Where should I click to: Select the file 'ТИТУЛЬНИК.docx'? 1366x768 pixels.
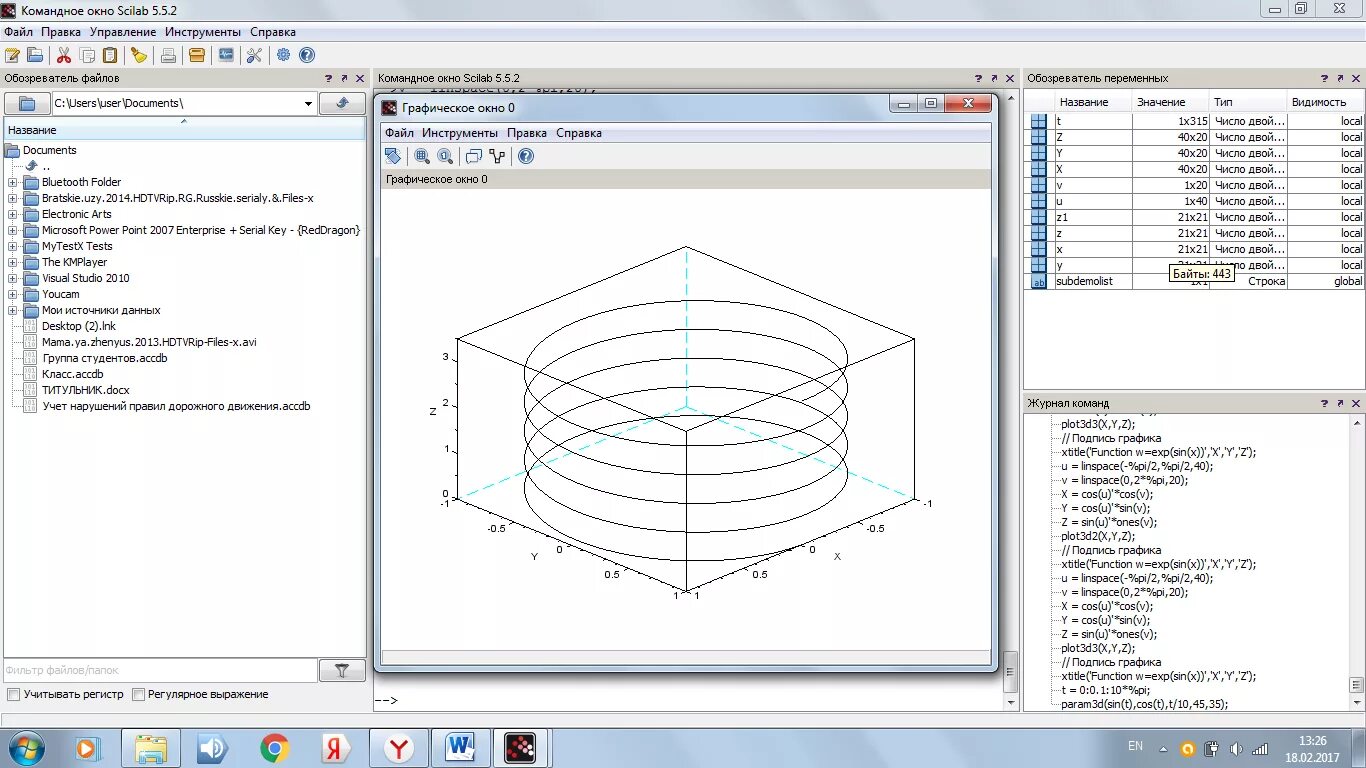click(86, 390)
